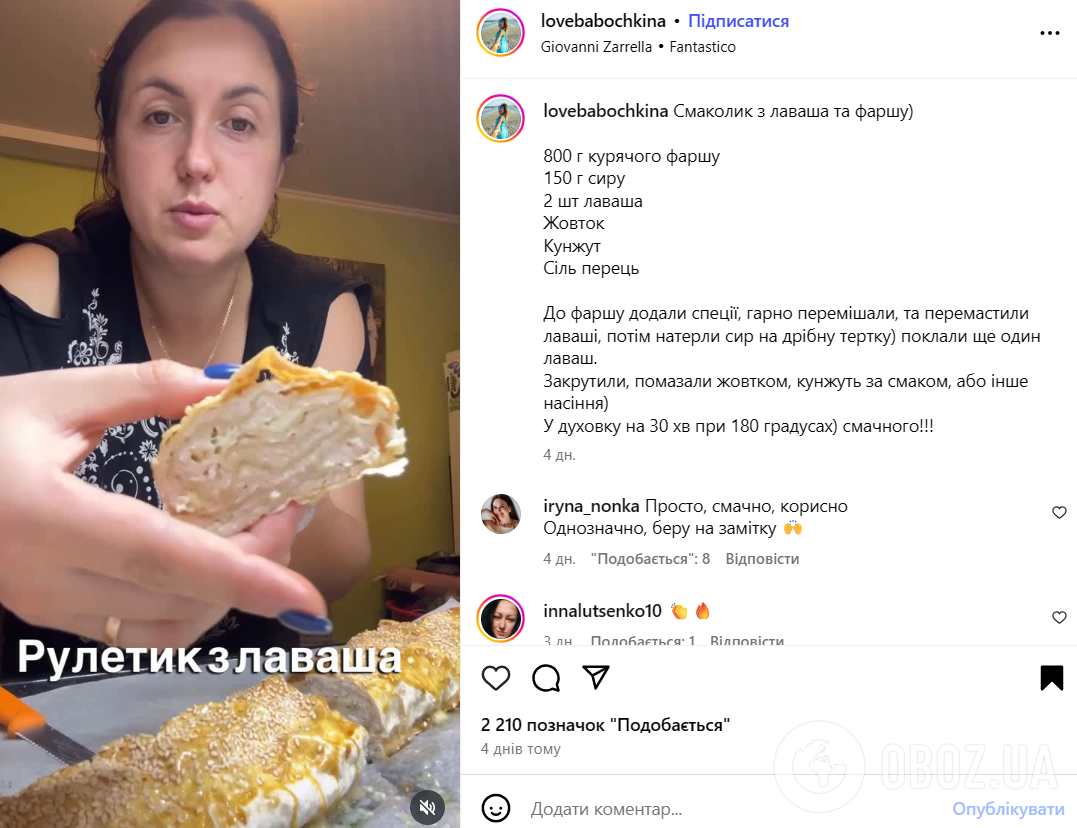This screenshot has width=1077, height=828.
Task: Open Giovanni Zarrella Fantastico audio link
Action: point(638,47)
